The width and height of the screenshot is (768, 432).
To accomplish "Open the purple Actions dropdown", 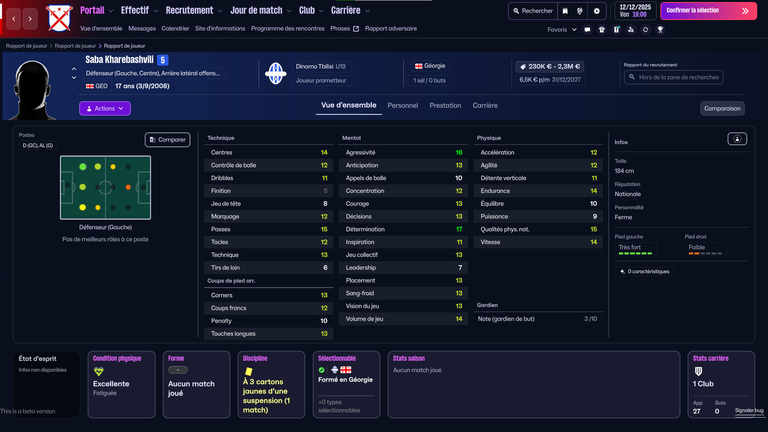I will (x=105, y=108).
